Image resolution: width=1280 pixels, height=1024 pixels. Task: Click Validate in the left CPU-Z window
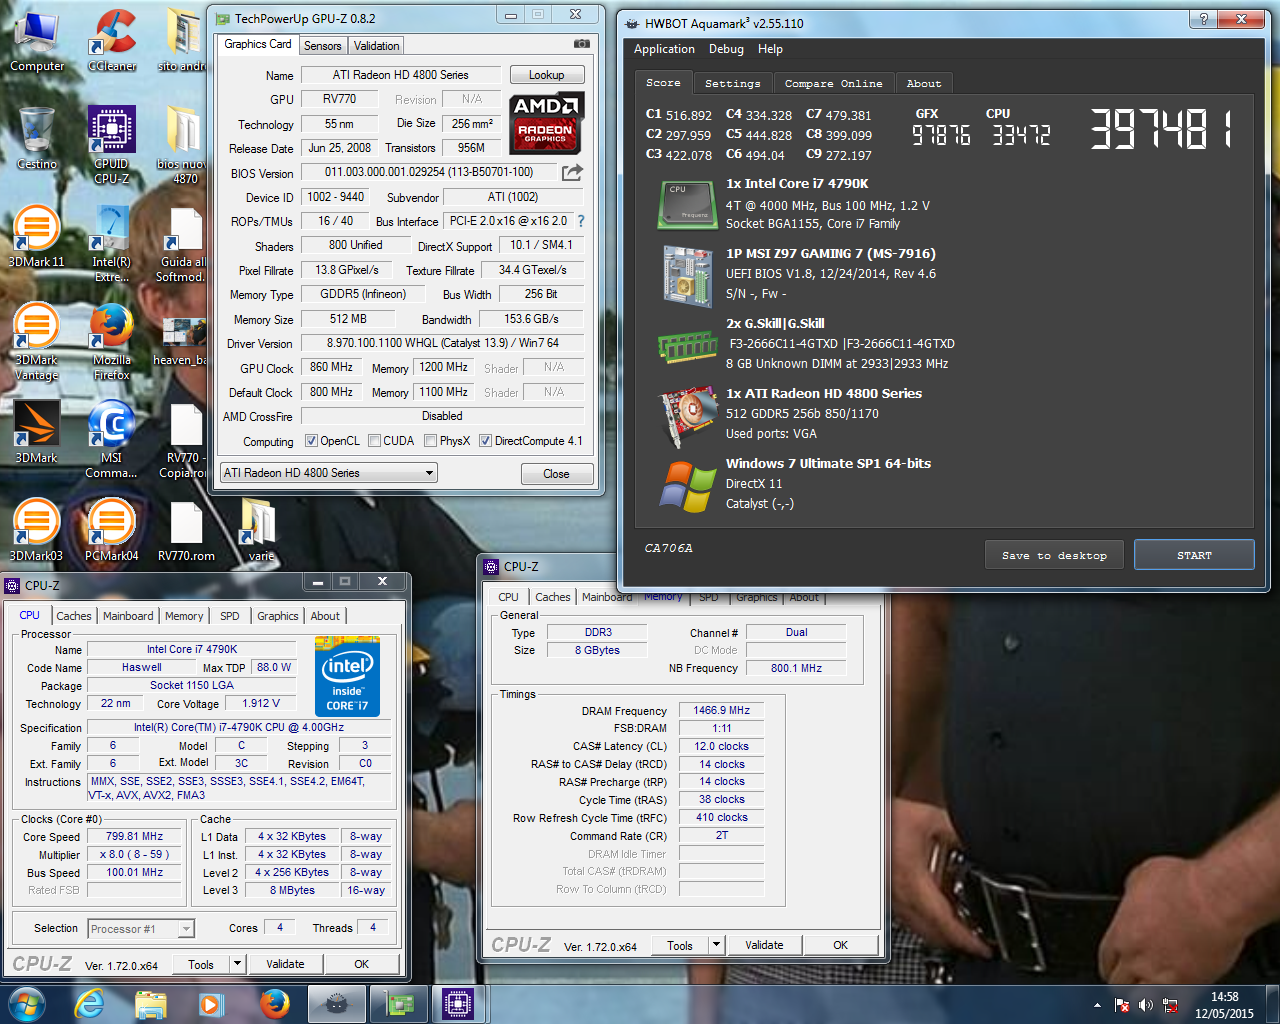pyautogui.click(x=285, y=964)
